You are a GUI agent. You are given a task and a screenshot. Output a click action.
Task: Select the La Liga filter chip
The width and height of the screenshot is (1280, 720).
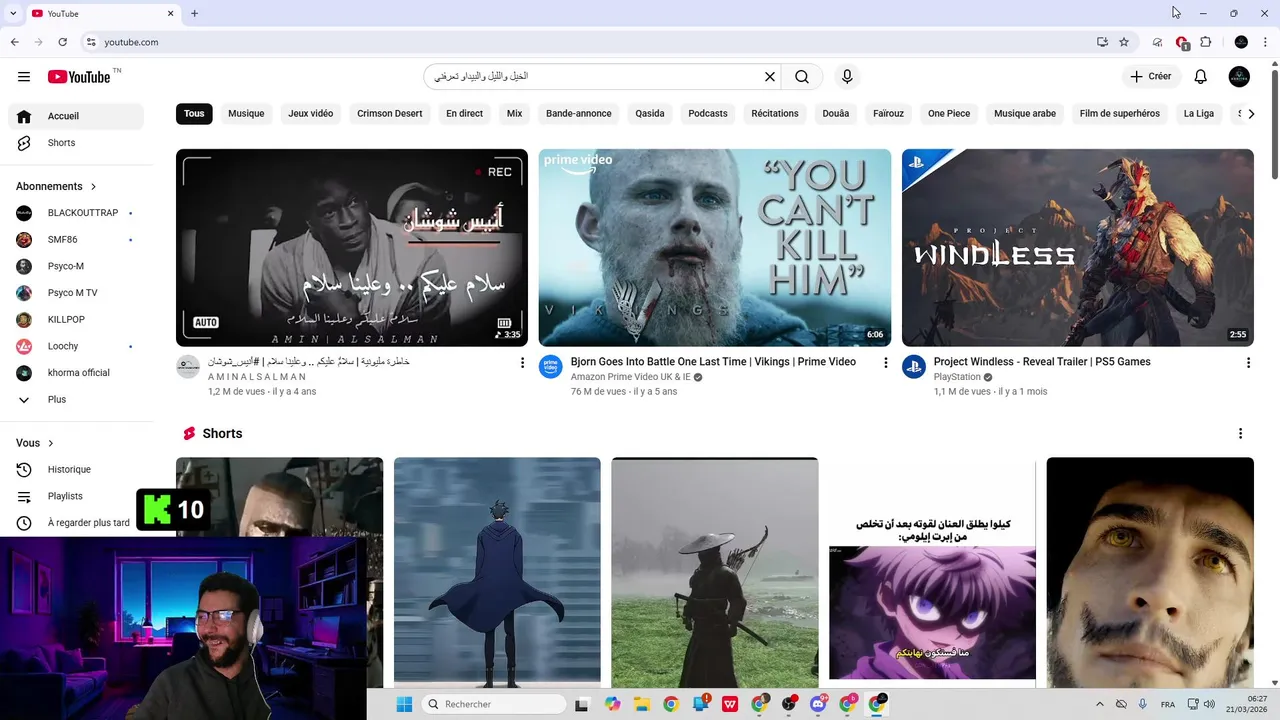(x=1199, y=114)
